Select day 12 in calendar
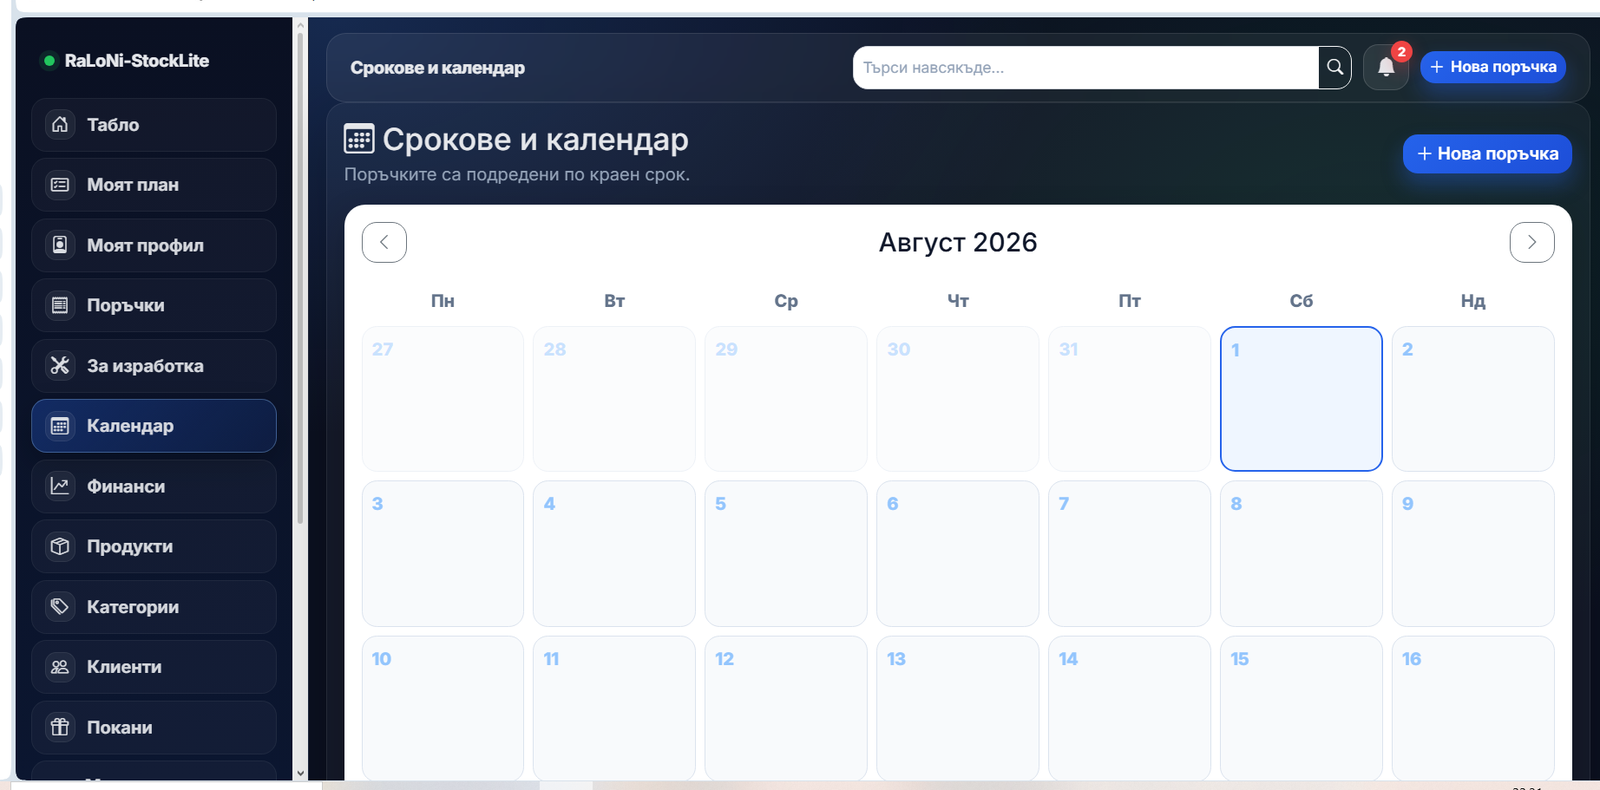 coord(786,708)
